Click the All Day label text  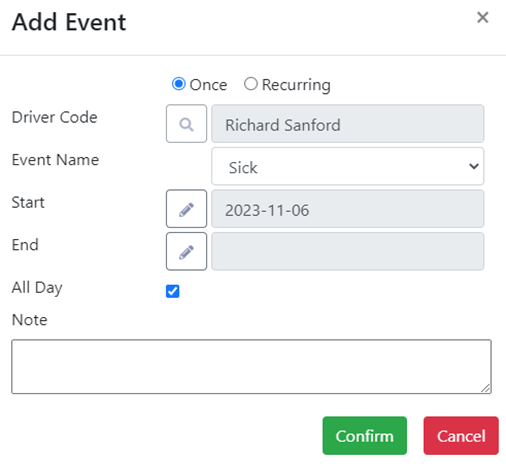(x=37, y=288)
